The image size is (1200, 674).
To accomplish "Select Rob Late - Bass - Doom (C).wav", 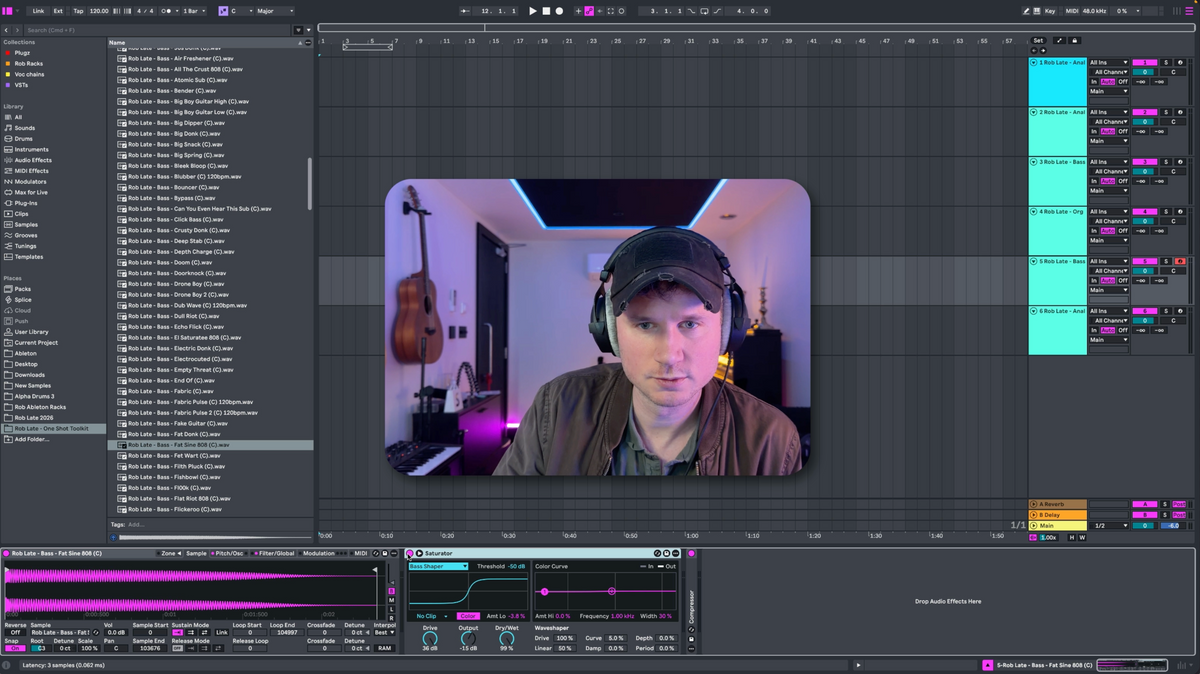I will coord(210,262).
